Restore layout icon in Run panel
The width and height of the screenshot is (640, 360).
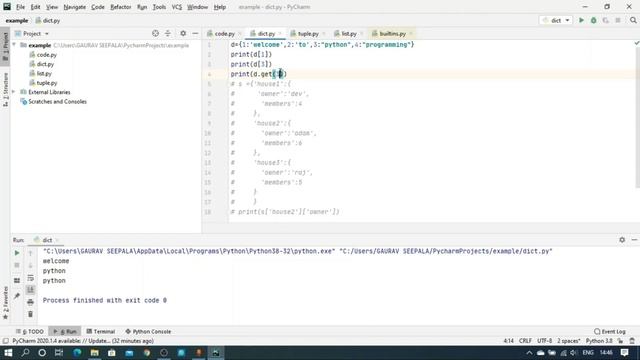point(17,281)
